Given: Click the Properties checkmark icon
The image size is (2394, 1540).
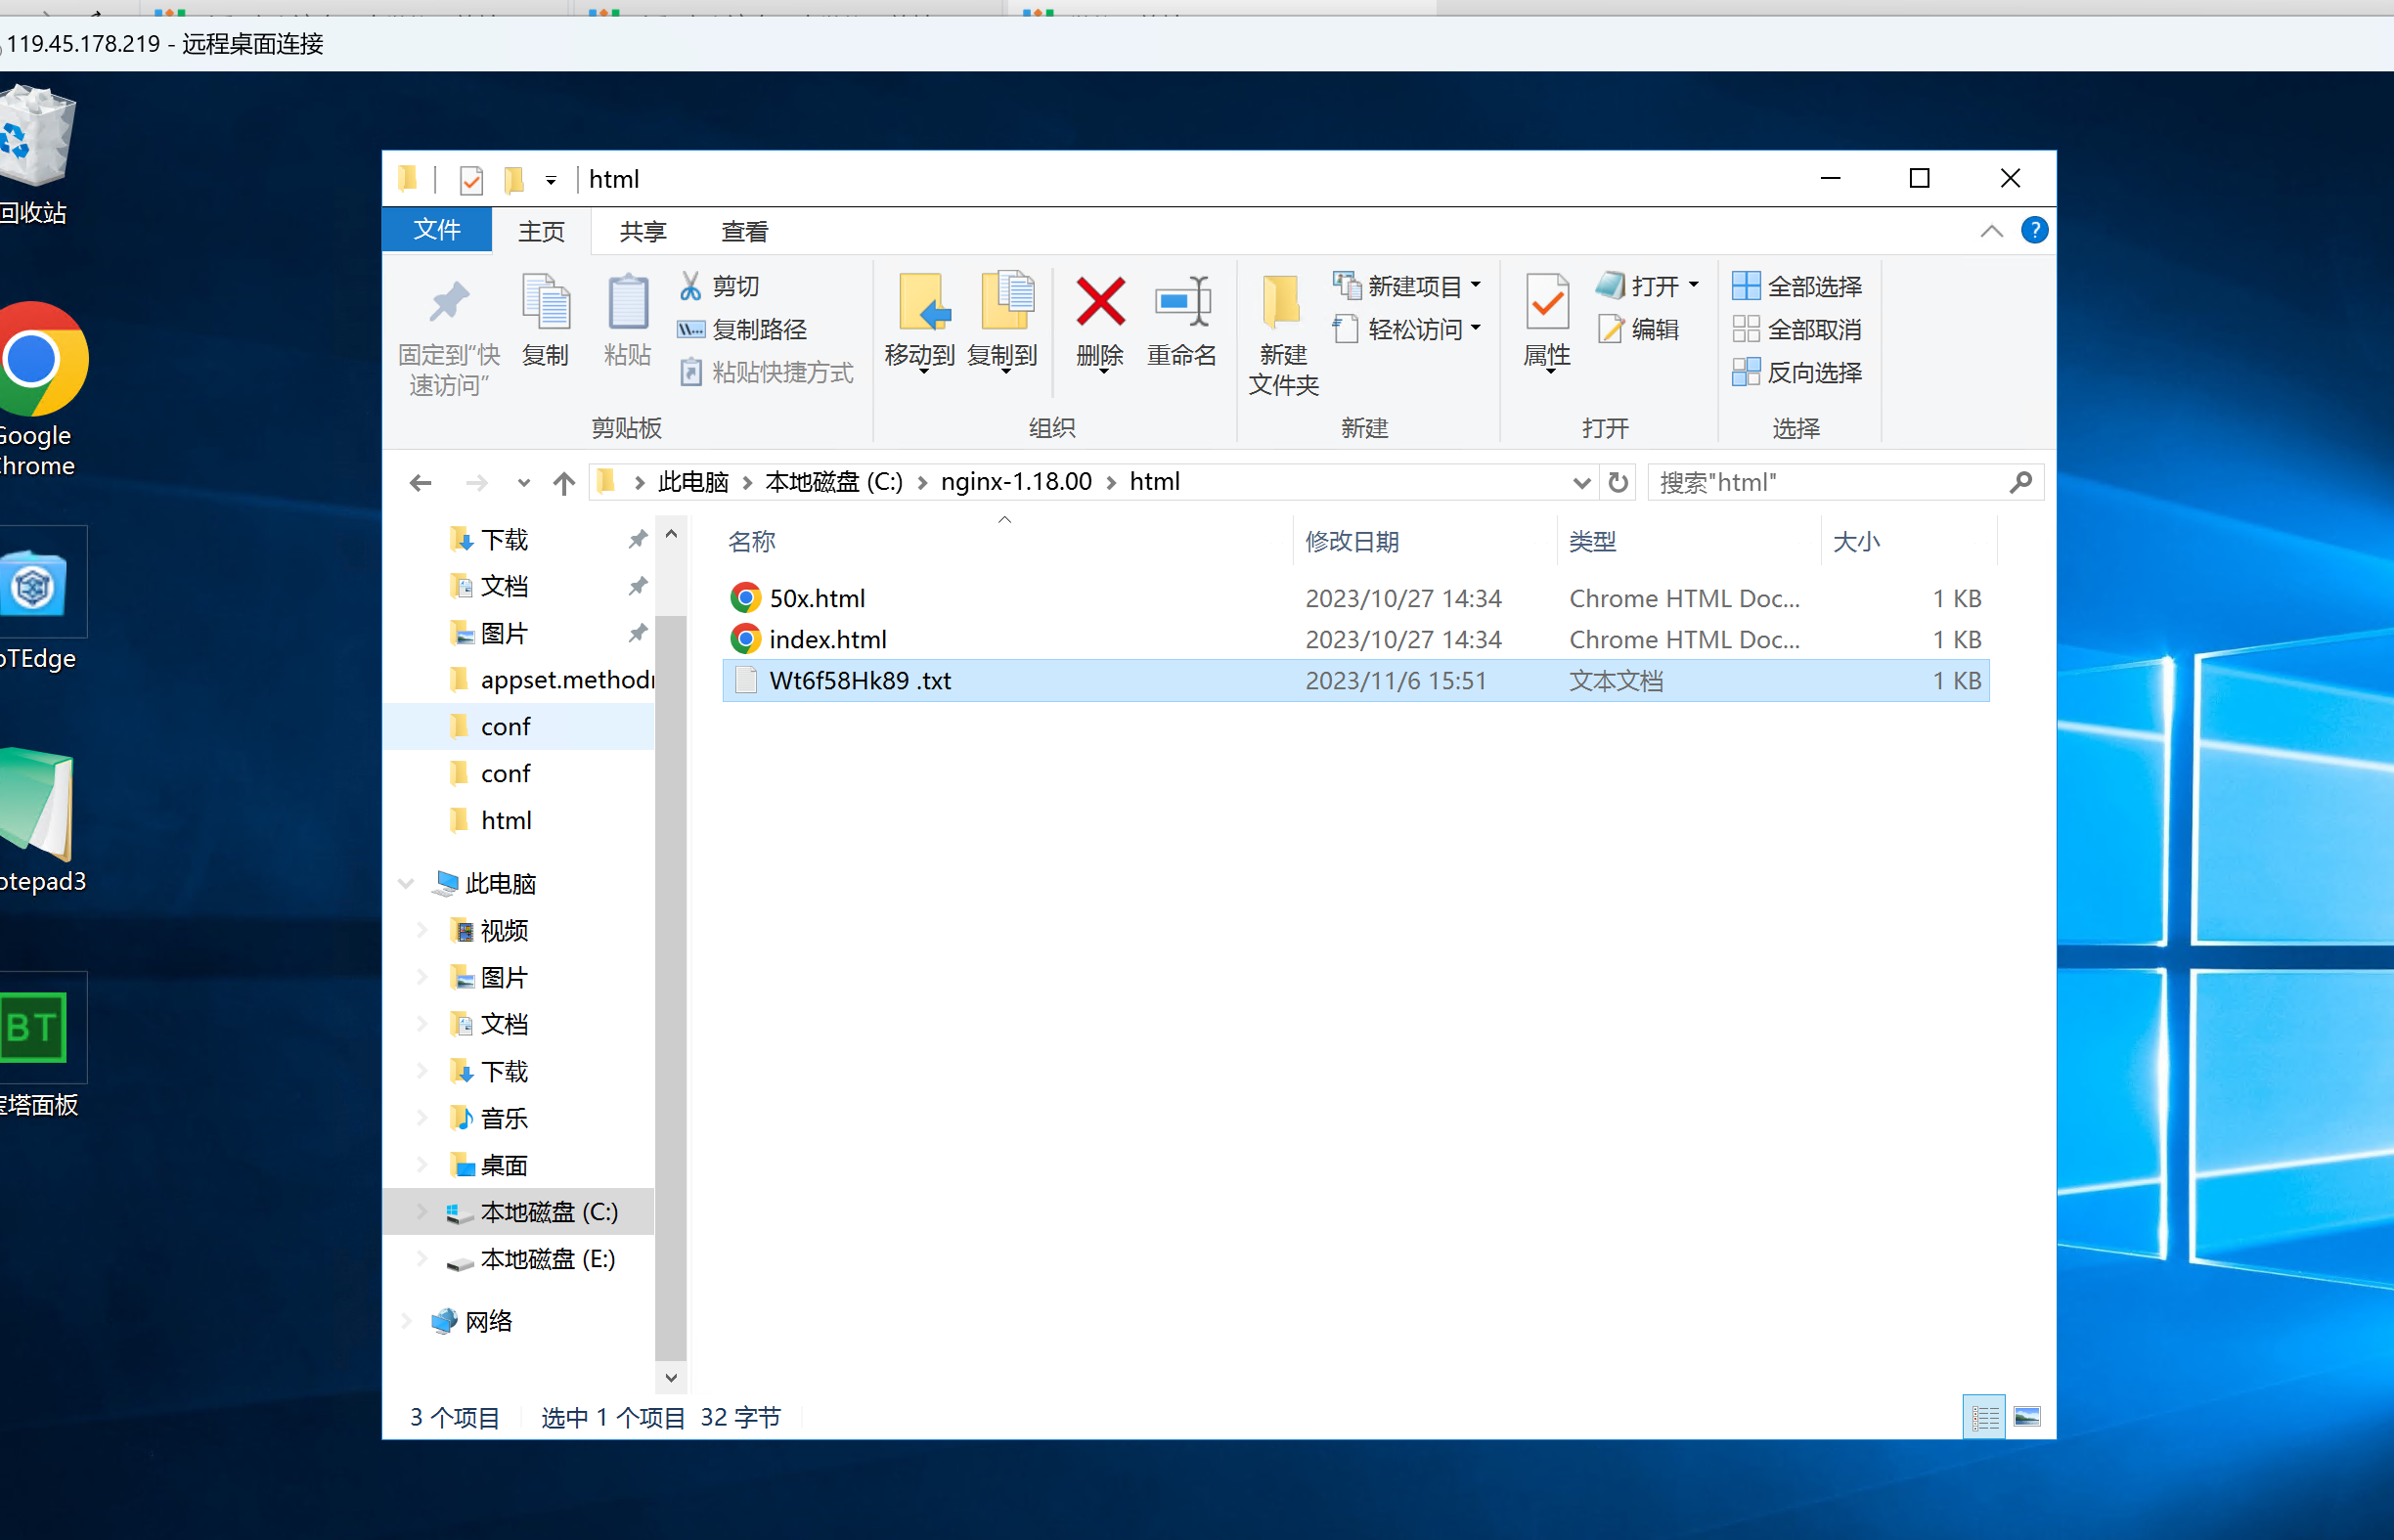Looking at the screenshot, I should 1546,303.
